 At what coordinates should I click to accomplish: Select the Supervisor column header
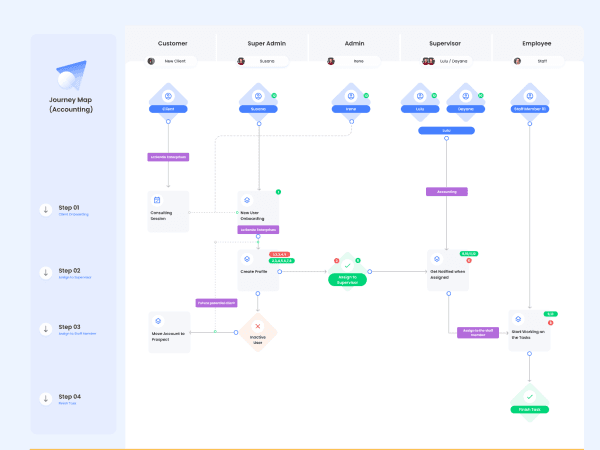click(x=445, y=43)
